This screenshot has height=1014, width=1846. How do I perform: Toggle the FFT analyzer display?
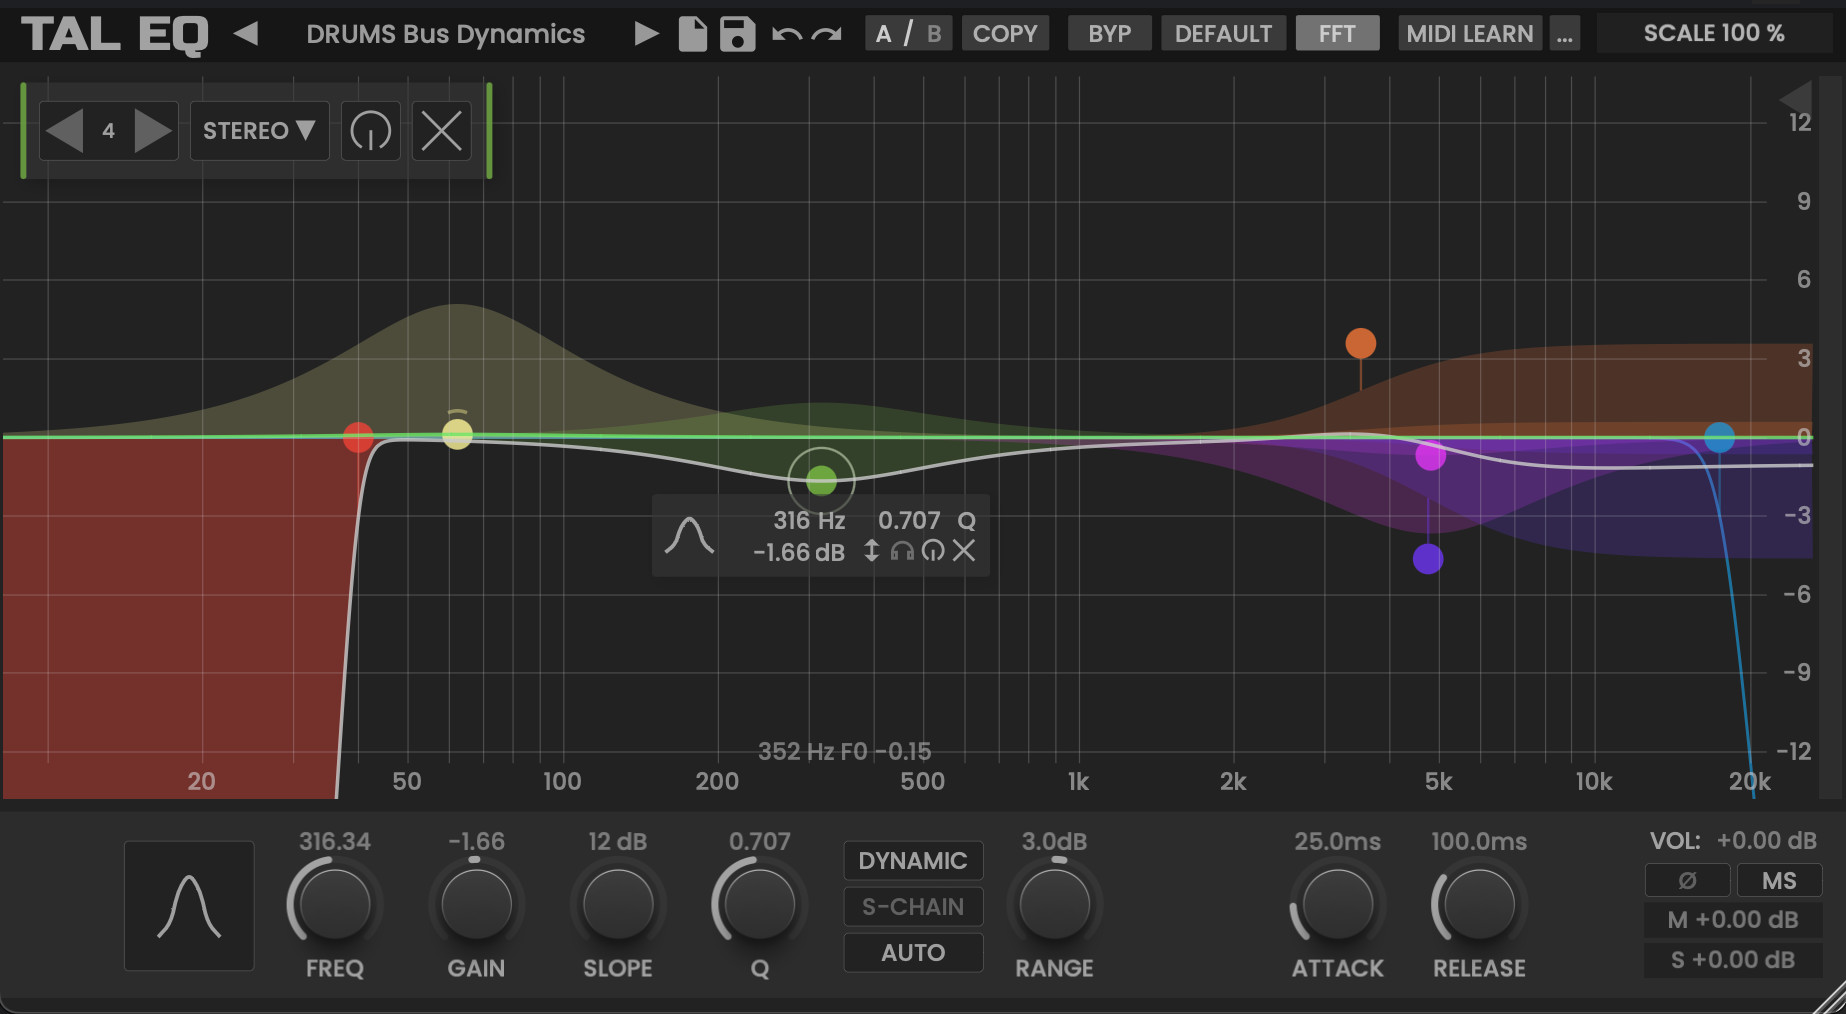click(1337, 32)
